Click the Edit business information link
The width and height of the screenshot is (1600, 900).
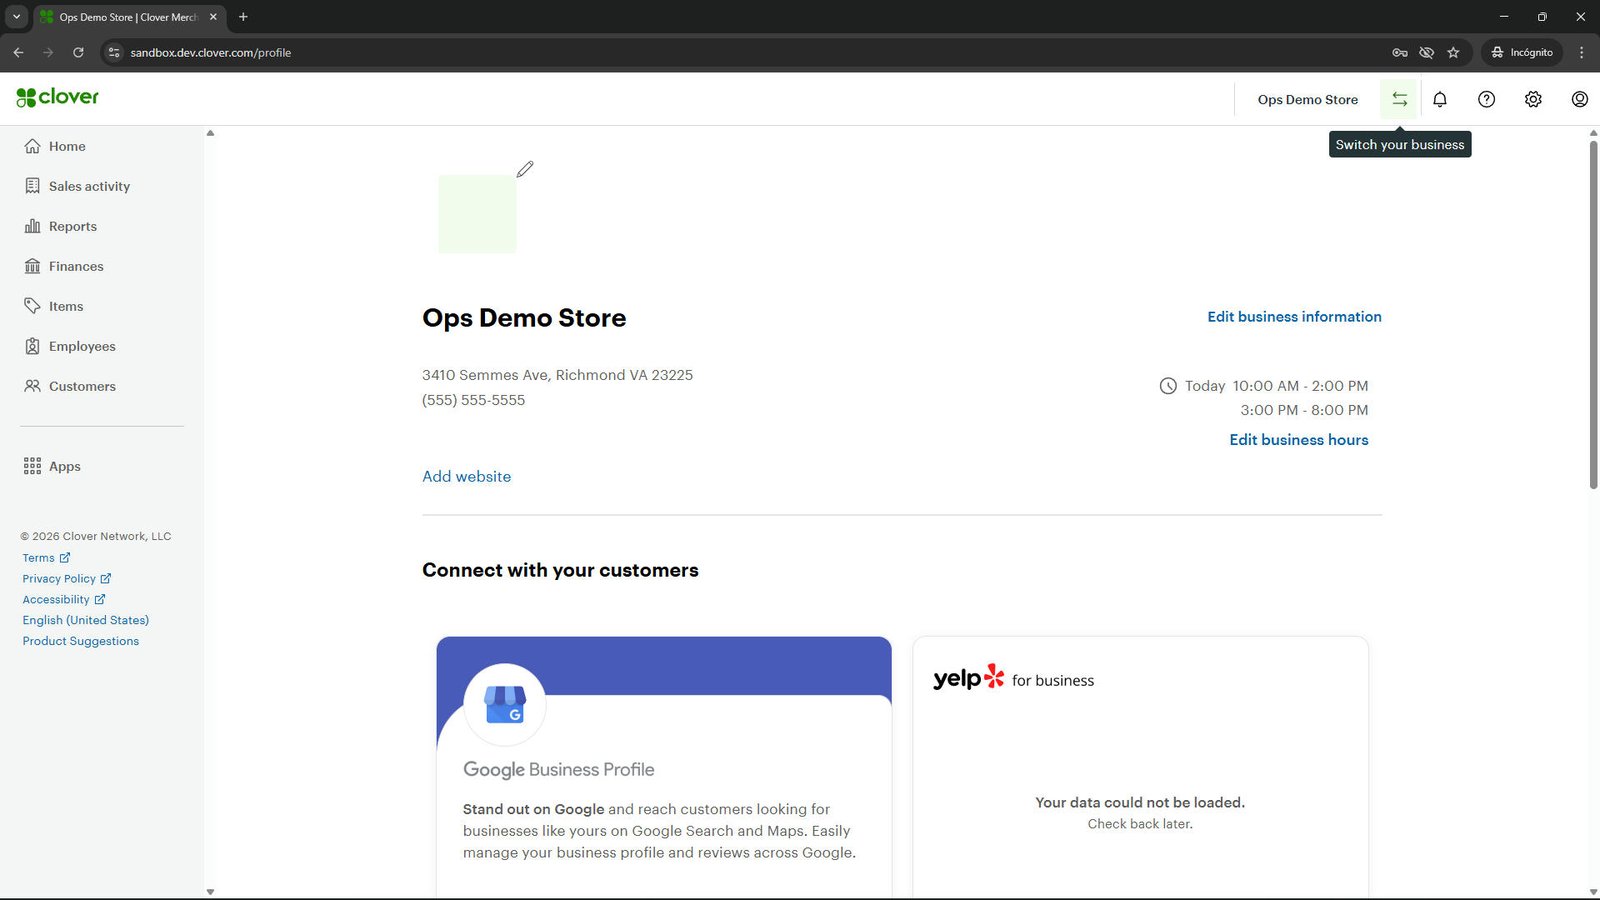[1294, 317]
